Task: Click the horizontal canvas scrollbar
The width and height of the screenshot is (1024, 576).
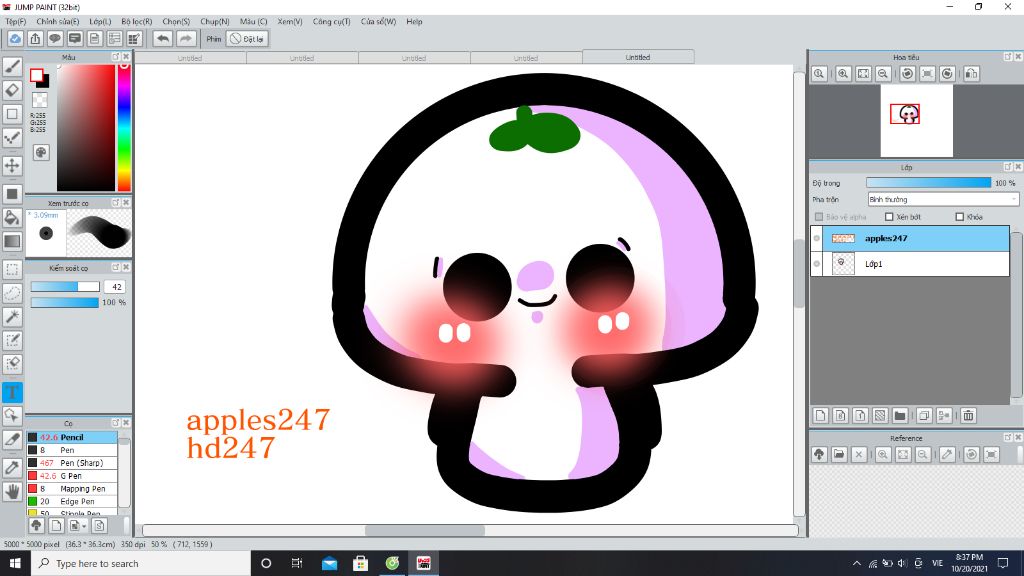Action: [x=424, y=530]
